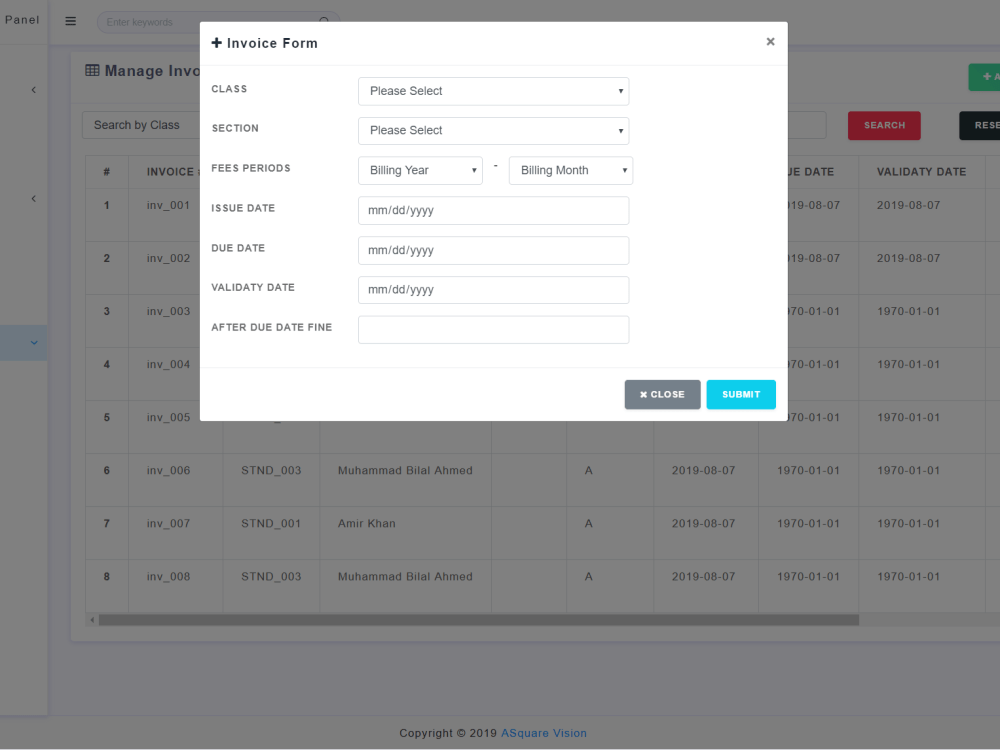This screenshot has width=1000, height=750.
Task: Click the grid icon beside Manage Invoices heading
Action: point(93,70)
